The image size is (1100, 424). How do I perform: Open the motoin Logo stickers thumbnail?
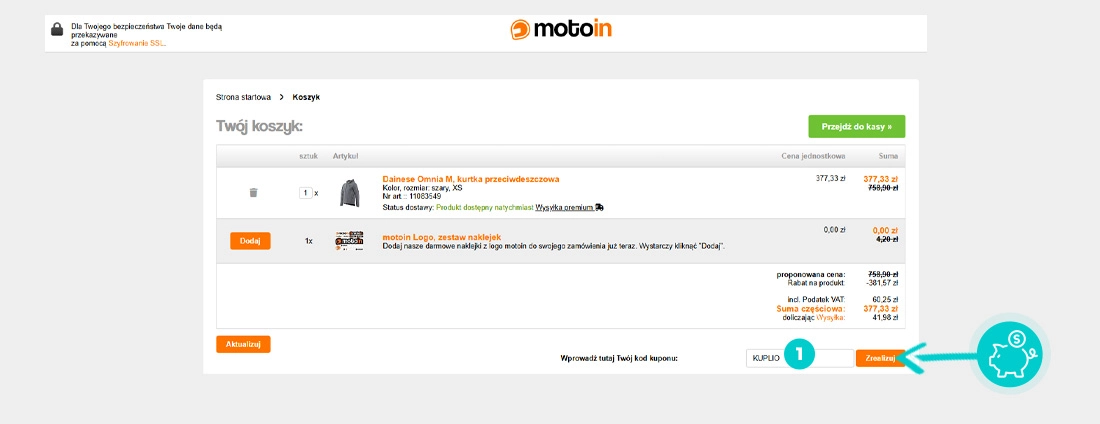pyautogui.click(x=349, y=241)
